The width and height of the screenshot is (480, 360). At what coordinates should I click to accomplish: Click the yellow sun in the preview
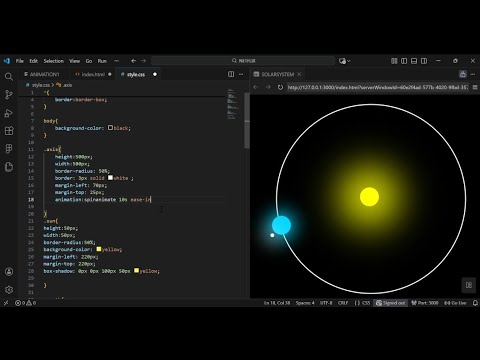(x=369, y=197)
